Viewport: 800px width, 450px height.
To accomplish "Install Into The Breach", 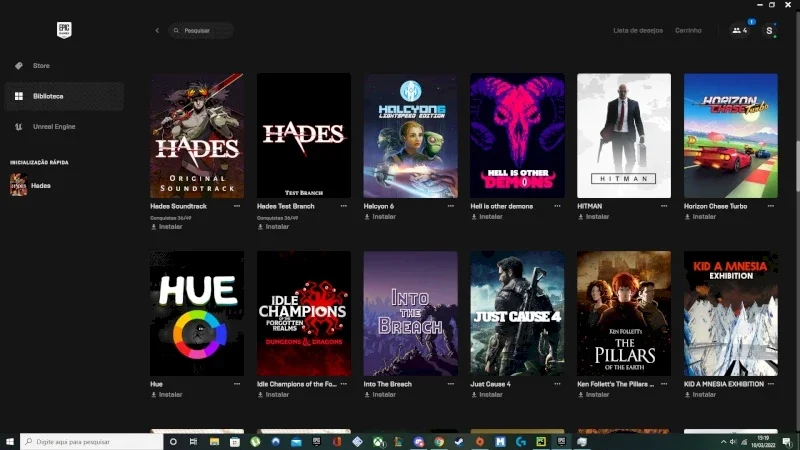I will coord(380,394).
